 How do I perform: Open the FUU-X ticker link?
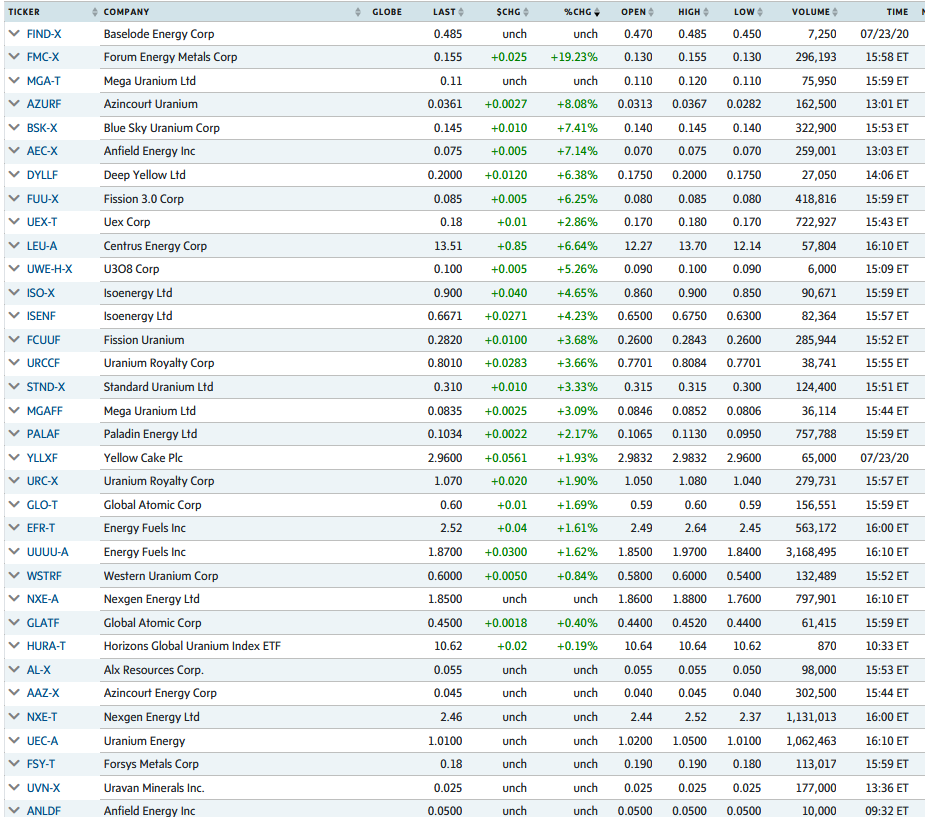click(x=42, y=199)
